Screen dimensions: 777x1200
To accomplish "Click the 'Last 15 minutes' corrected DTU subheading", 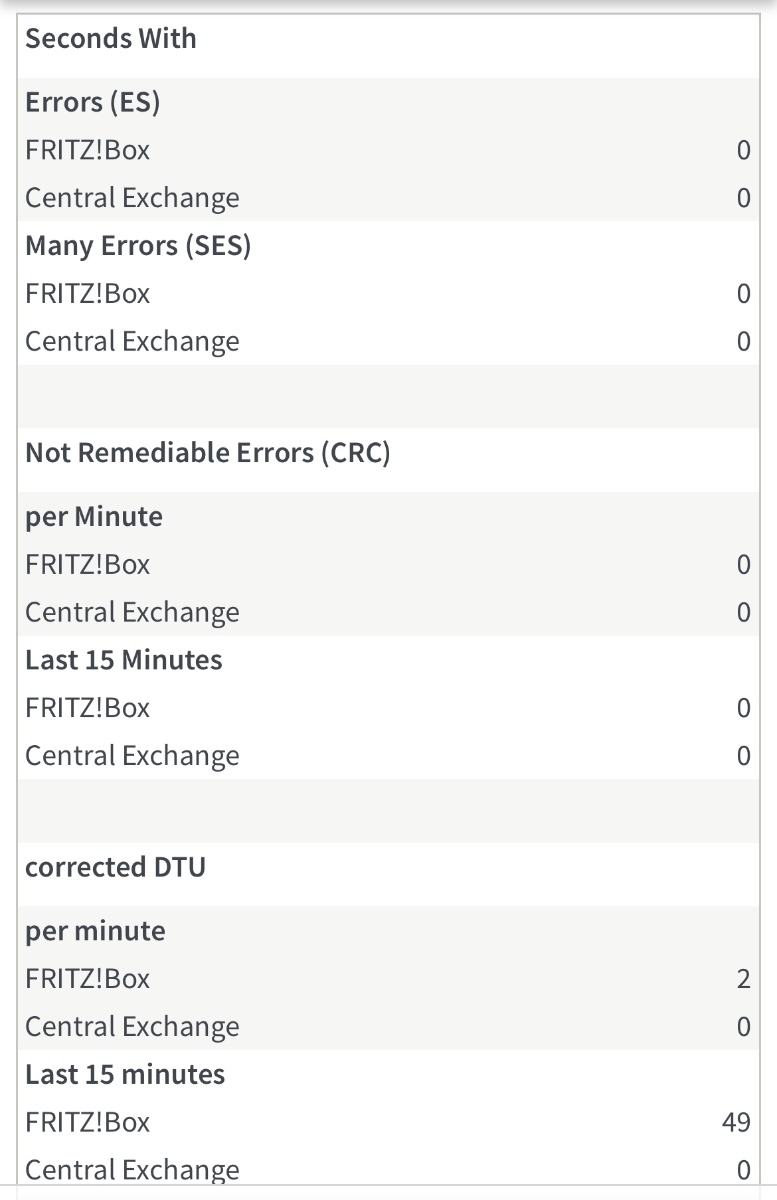I will point(125,1074).
